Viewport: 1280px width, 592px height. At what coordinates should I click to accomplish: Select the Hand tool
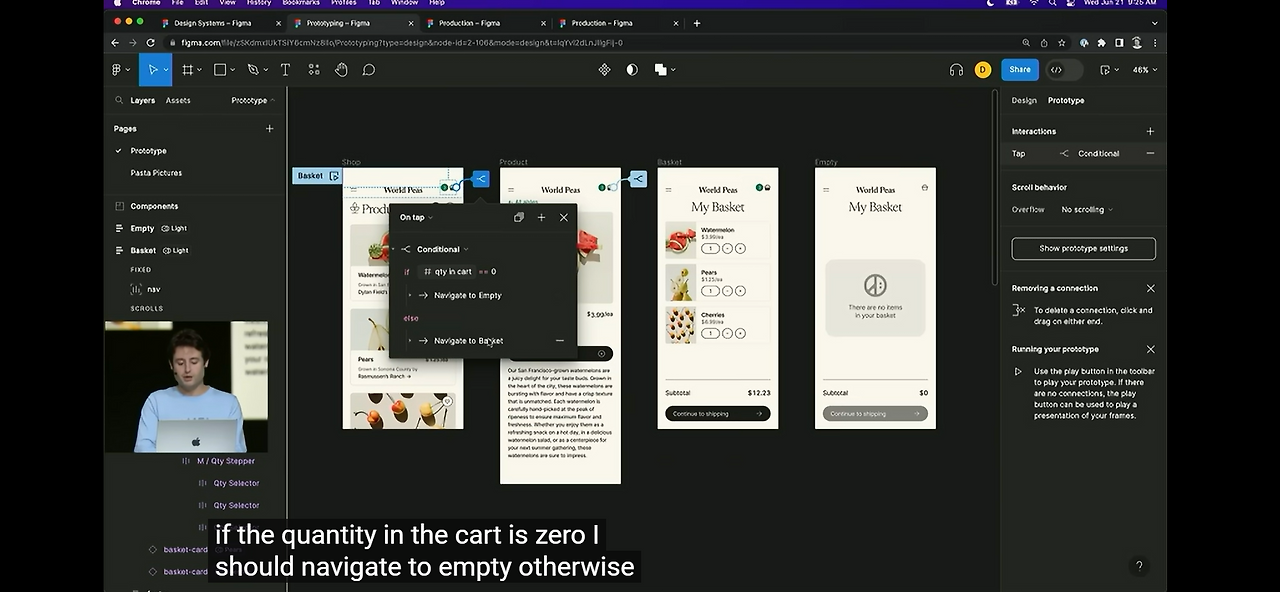click(341, 70)
